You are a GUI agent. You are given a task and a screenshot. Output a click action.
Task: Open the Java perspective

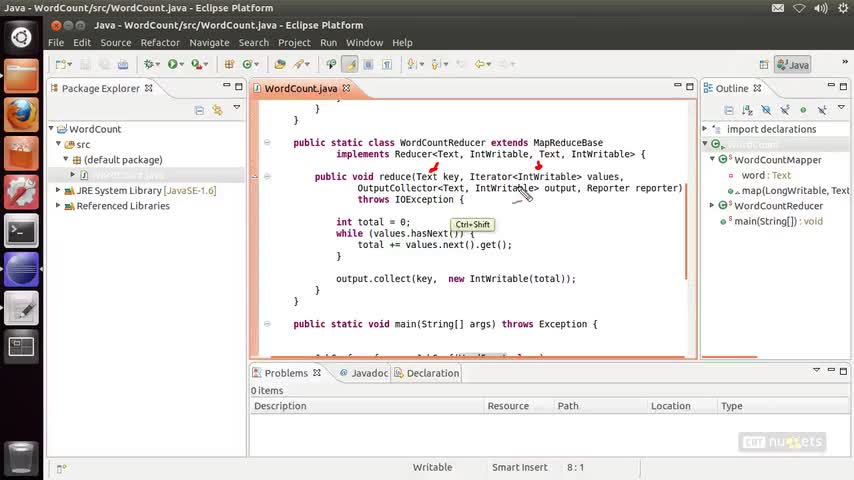[x=792, y=65]
